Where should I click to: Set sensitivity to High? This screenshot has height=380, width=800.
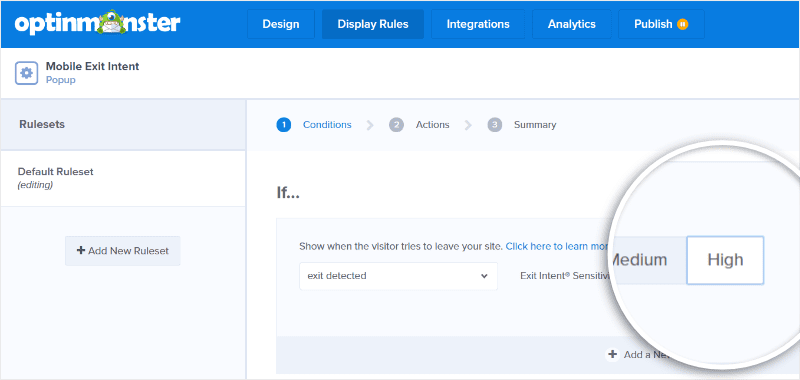(x=725, y=260)
